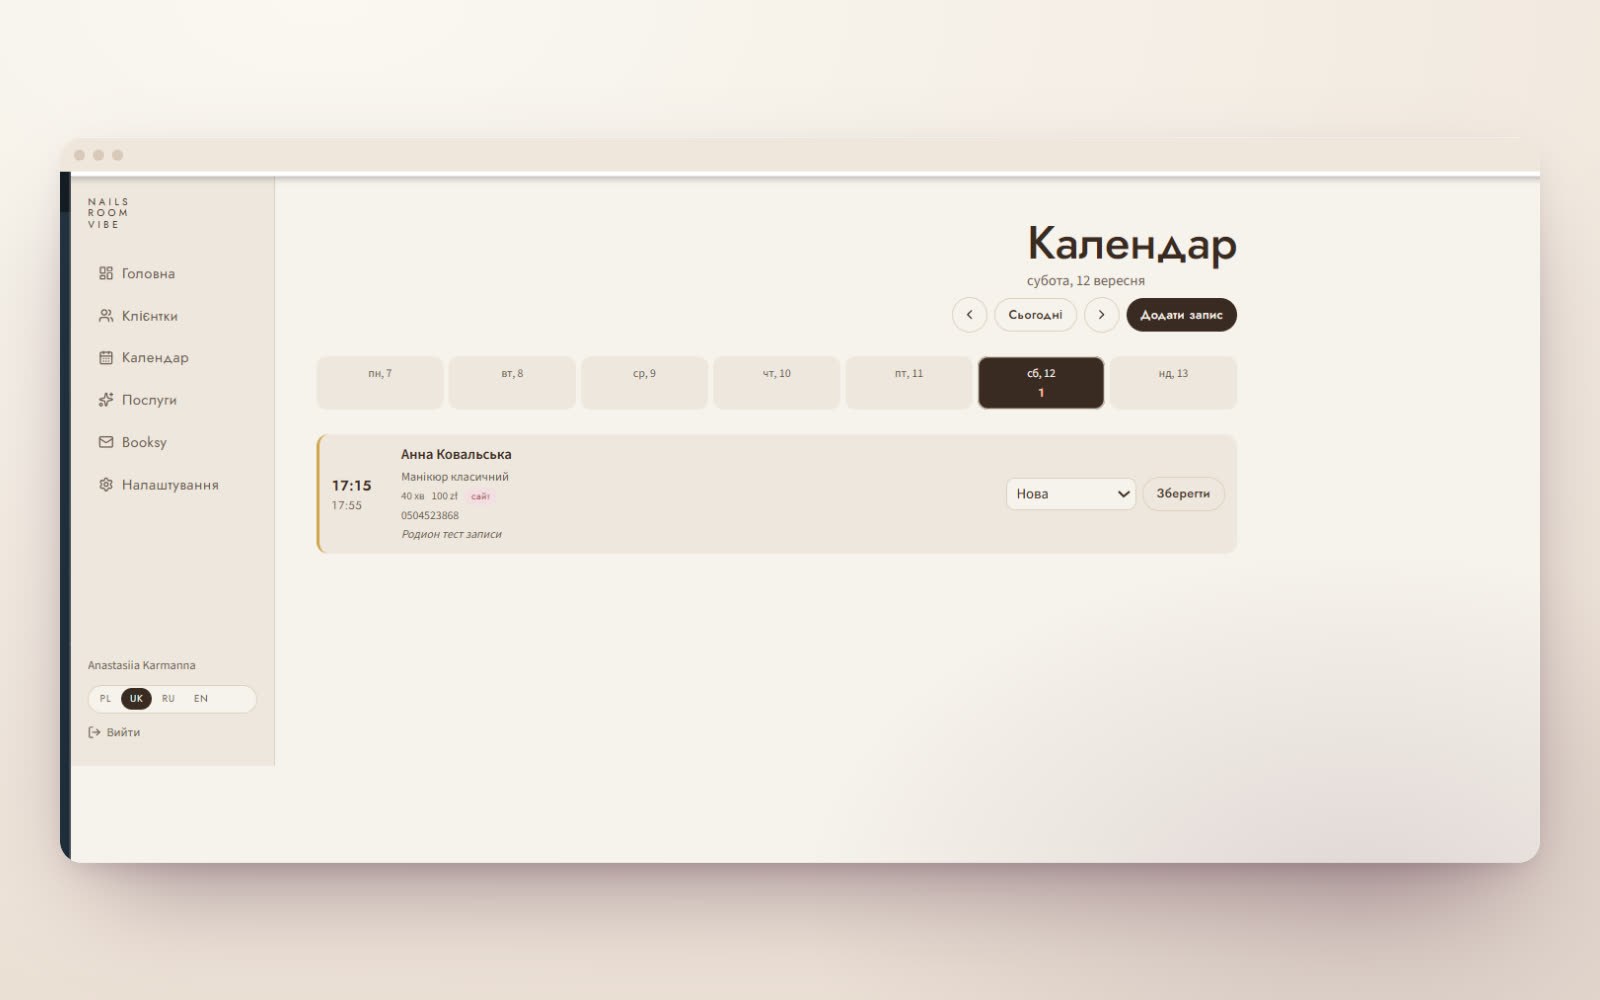Image resolution: width=1600 pixels, height=1000 pixels.
Task: Click the note Родион тест записи
Action: 451,535
